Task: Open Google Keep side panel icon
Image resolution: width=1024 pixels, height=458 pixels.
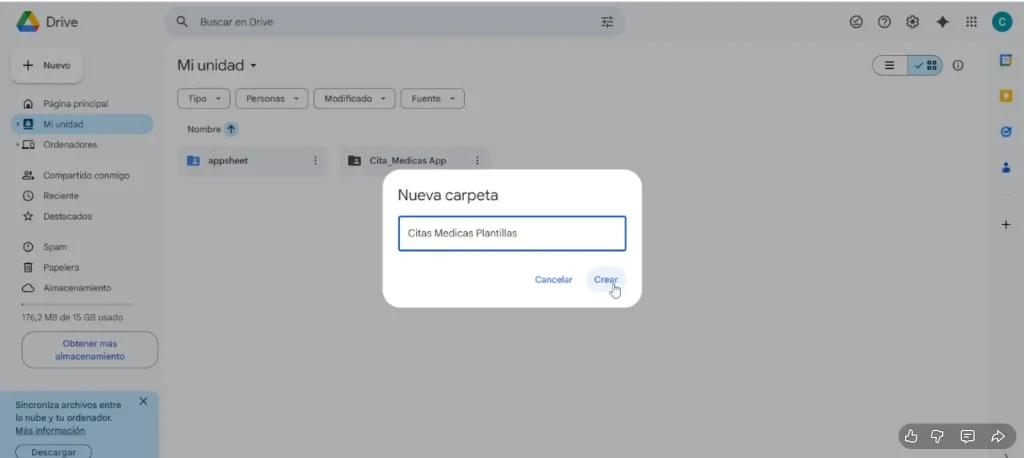Action: point(1006,96)
